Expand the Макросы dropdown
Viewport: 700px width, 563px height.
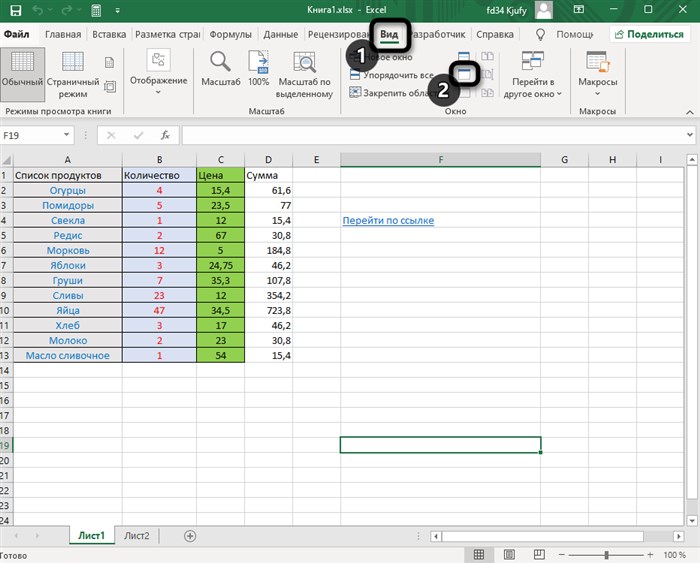(597, 74)
